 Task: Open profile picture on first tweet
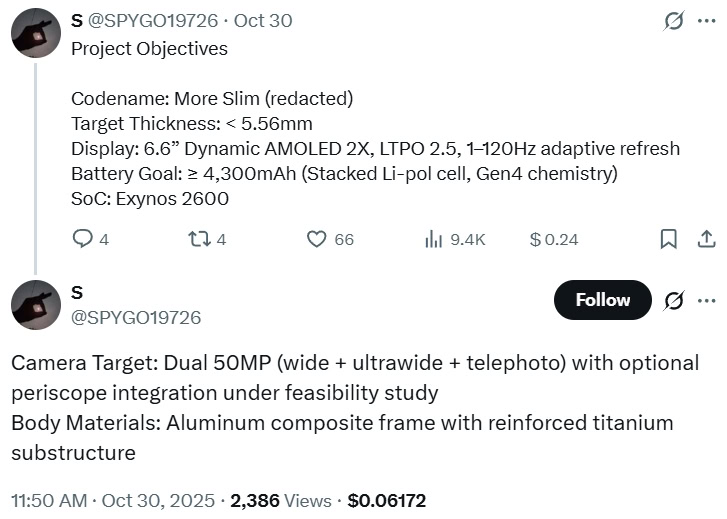[x=36, y=33]
